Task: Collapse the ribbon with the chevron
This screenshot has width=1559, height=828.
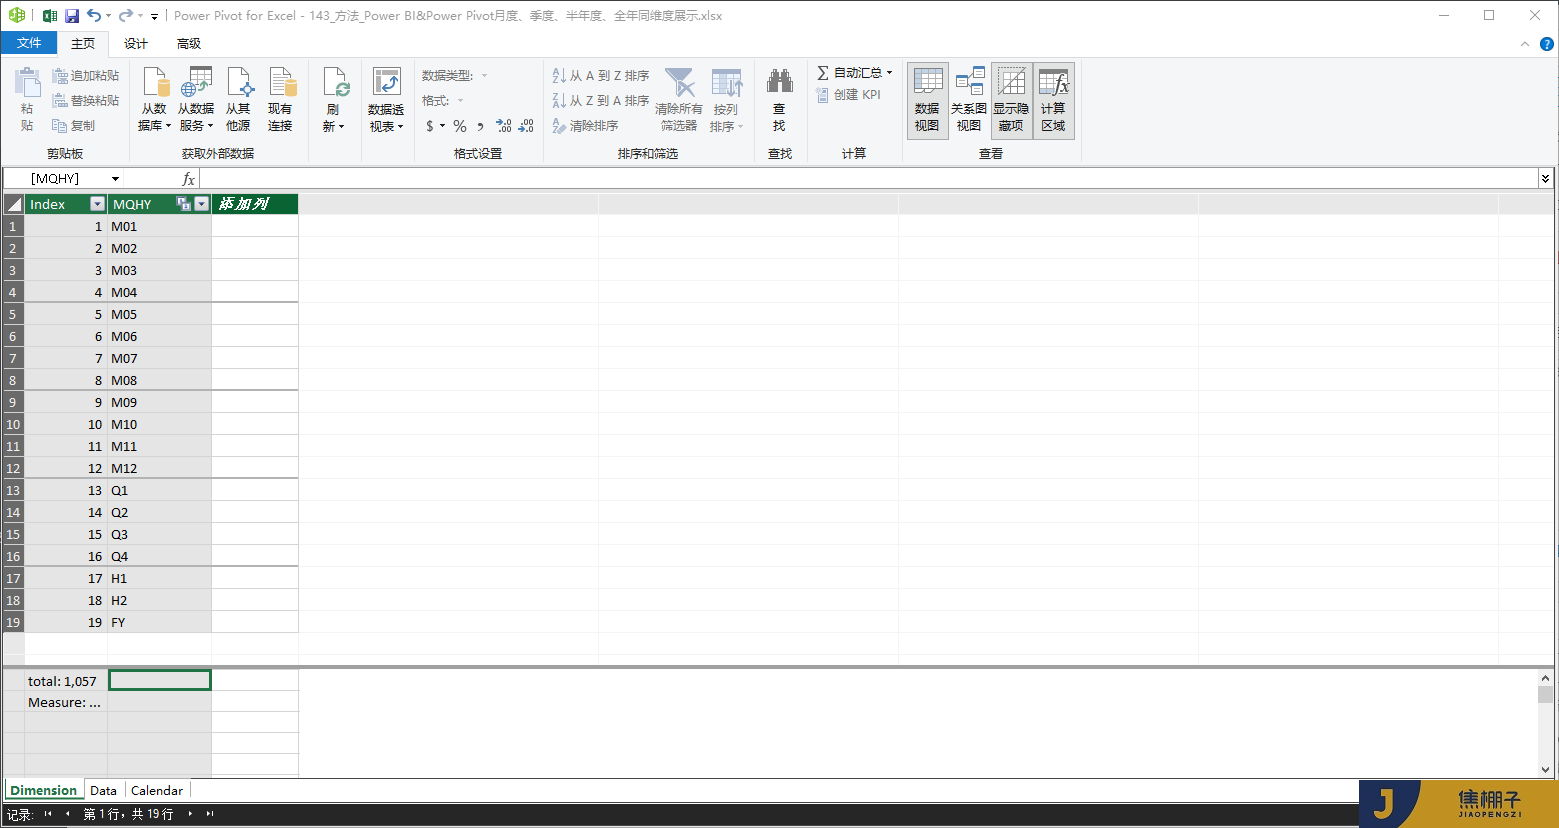Action: point(1525,44)
